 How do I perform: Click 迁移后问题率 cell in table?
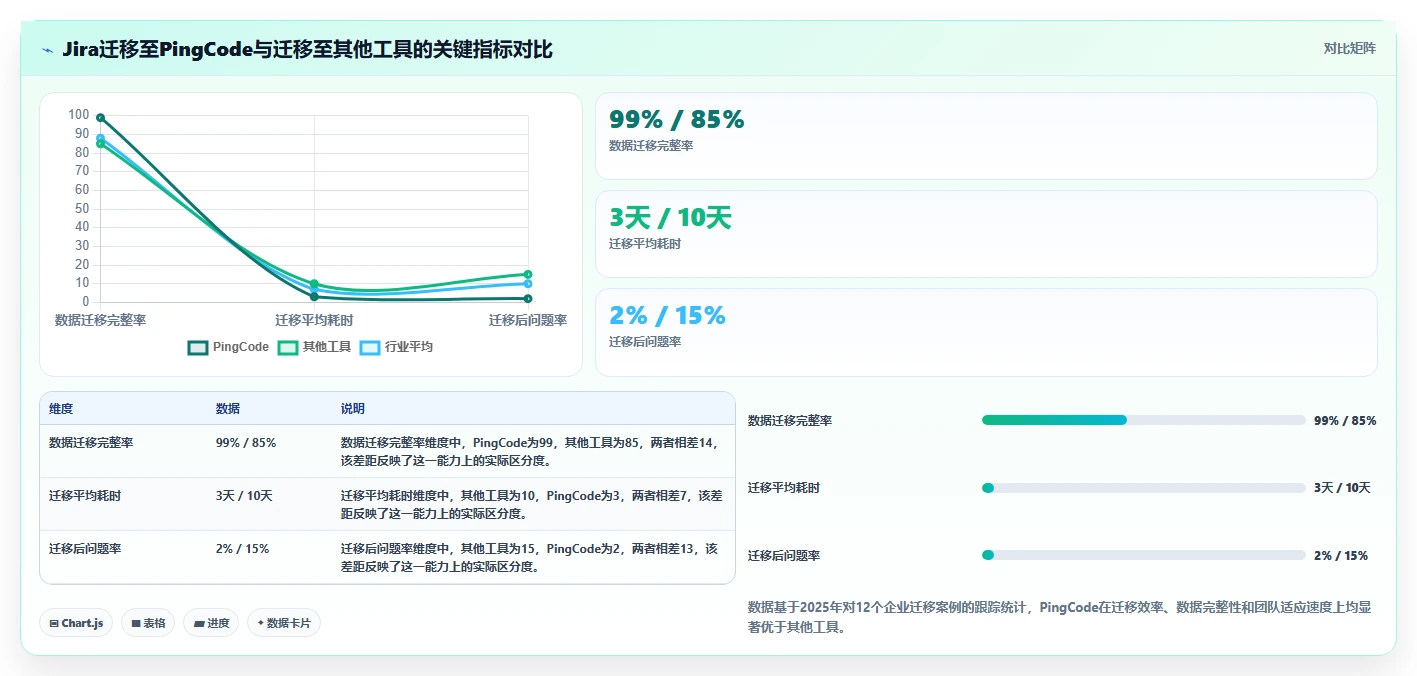click(85, 549)
